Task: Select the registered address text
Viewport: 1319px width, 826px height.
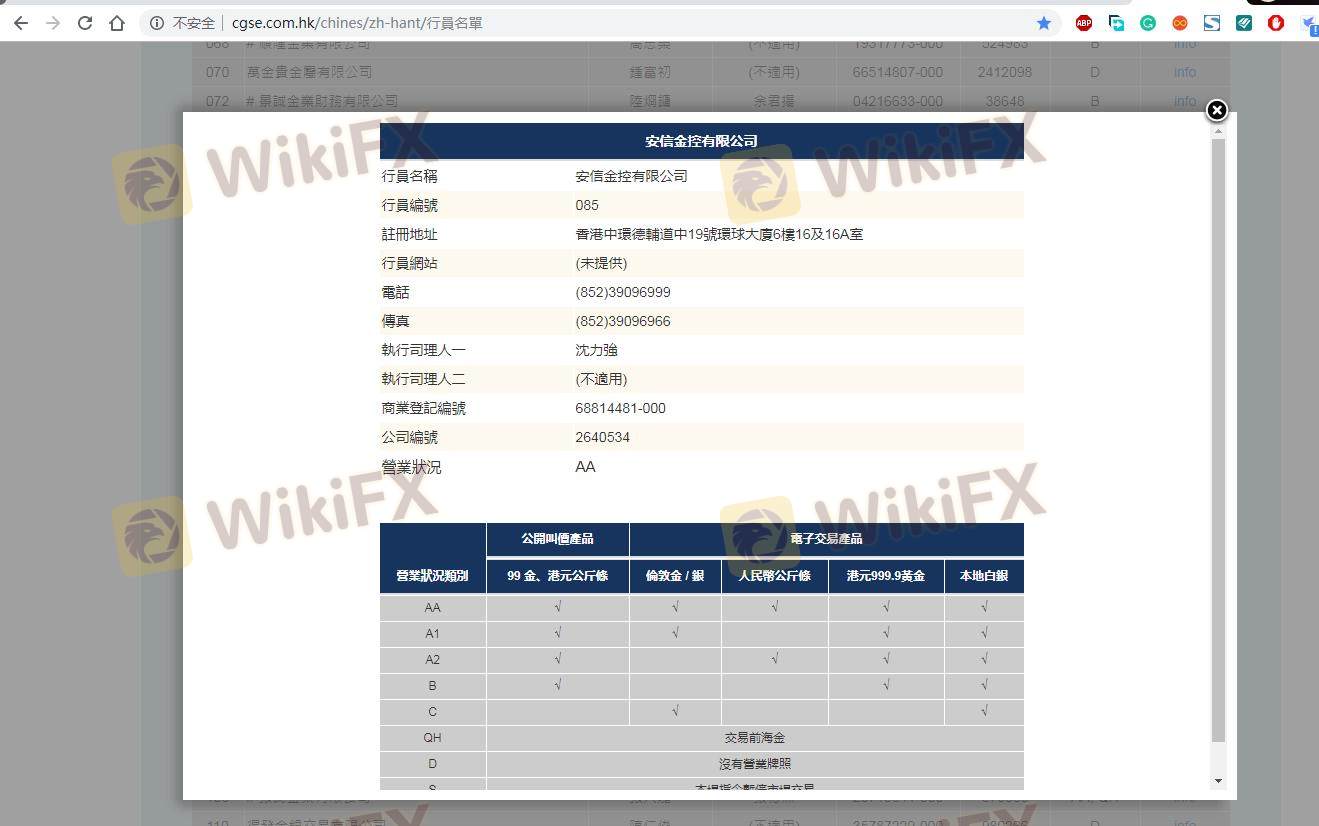Action: (x=719, y=234)
